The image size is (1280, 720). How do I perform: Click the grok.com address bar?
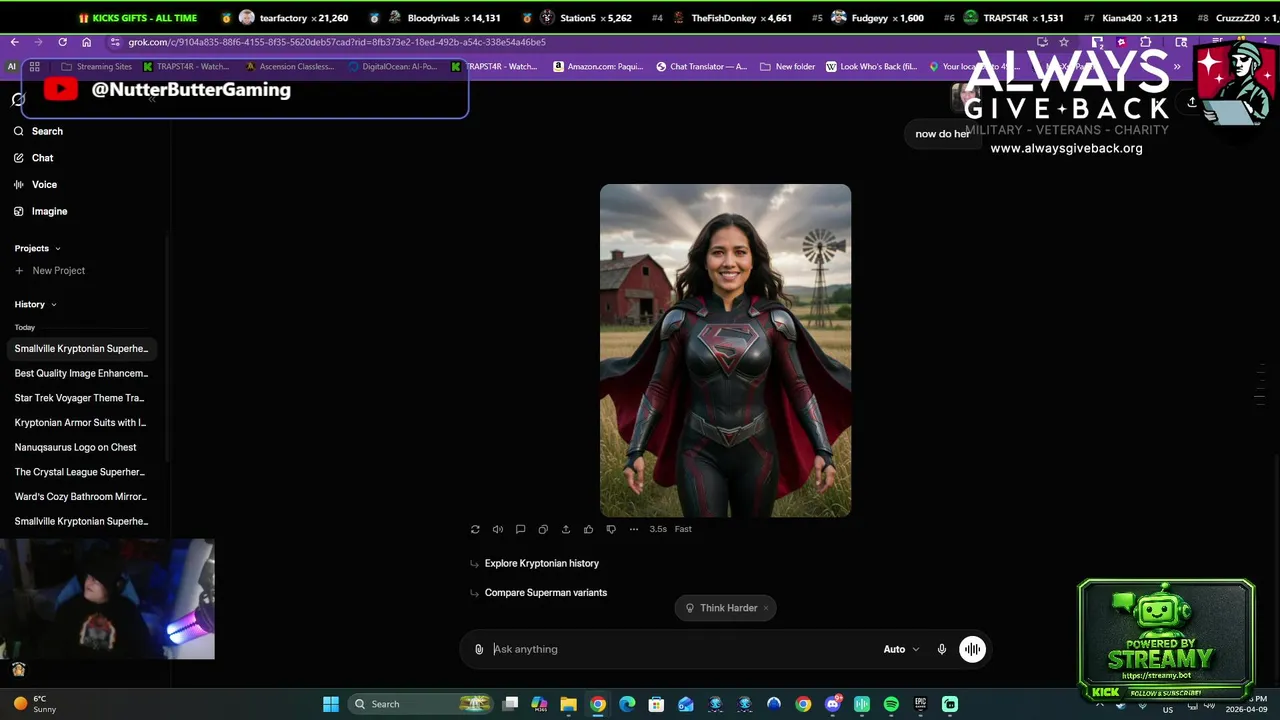tap(560, 42)
